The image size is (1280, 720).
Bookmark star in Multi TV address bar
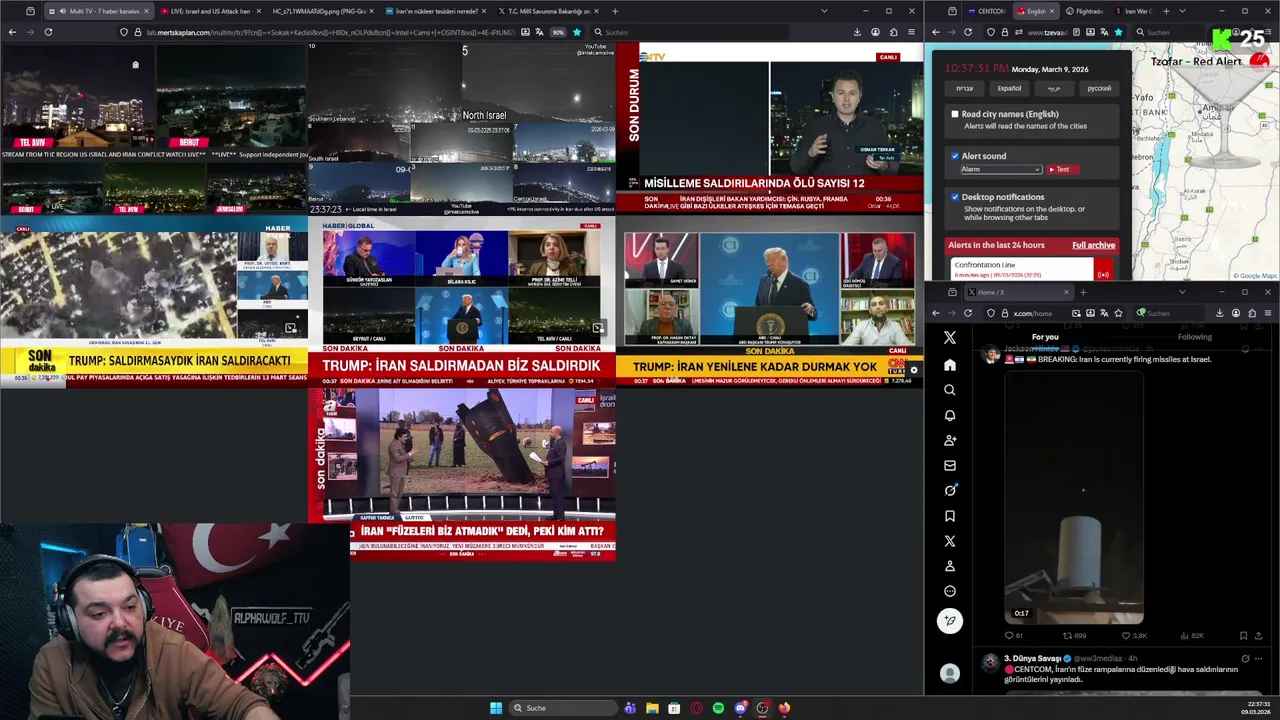pyautogui.click(x=577, y=32)
